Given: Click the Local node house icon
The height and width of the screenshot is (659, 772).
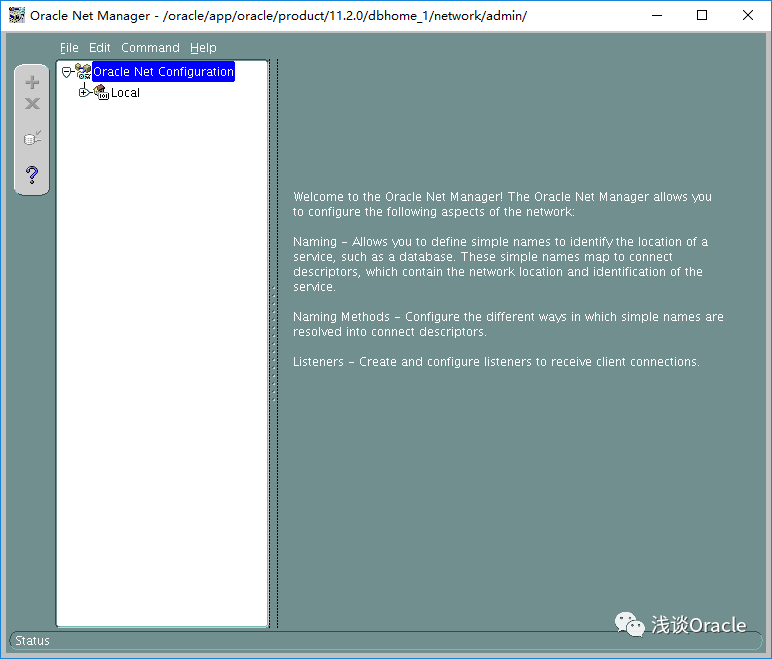Looking at the screenshot, I should coord(101,92).
